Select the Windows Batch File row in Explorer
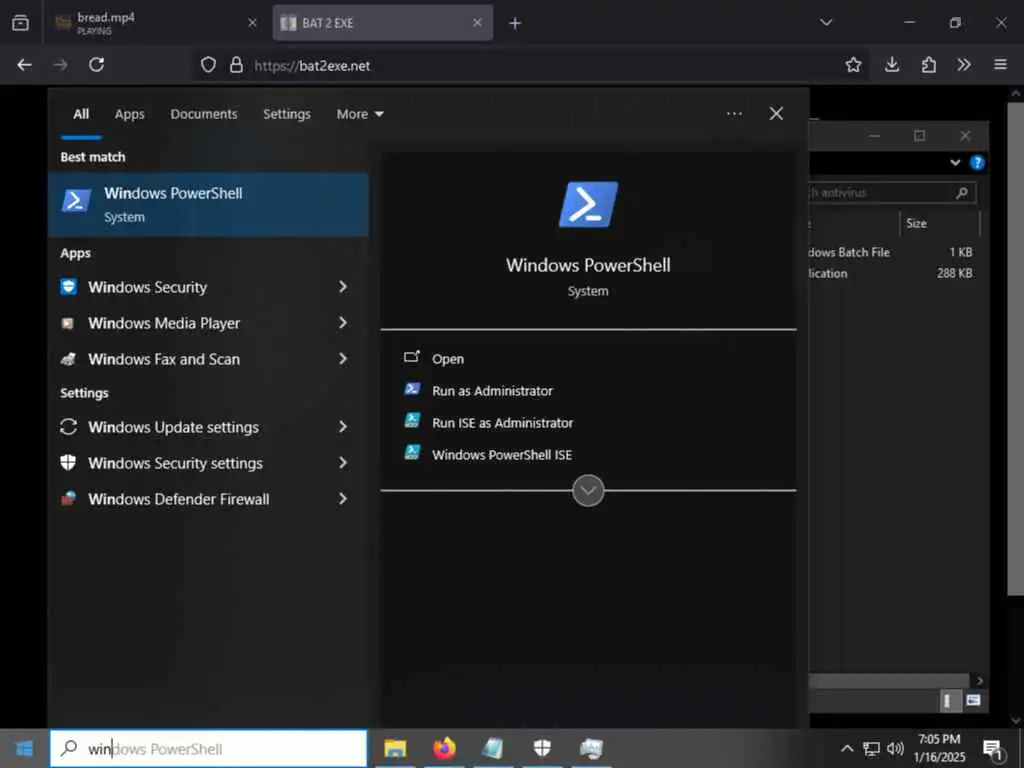The image size is (1024, 768). tap(893, 252)
